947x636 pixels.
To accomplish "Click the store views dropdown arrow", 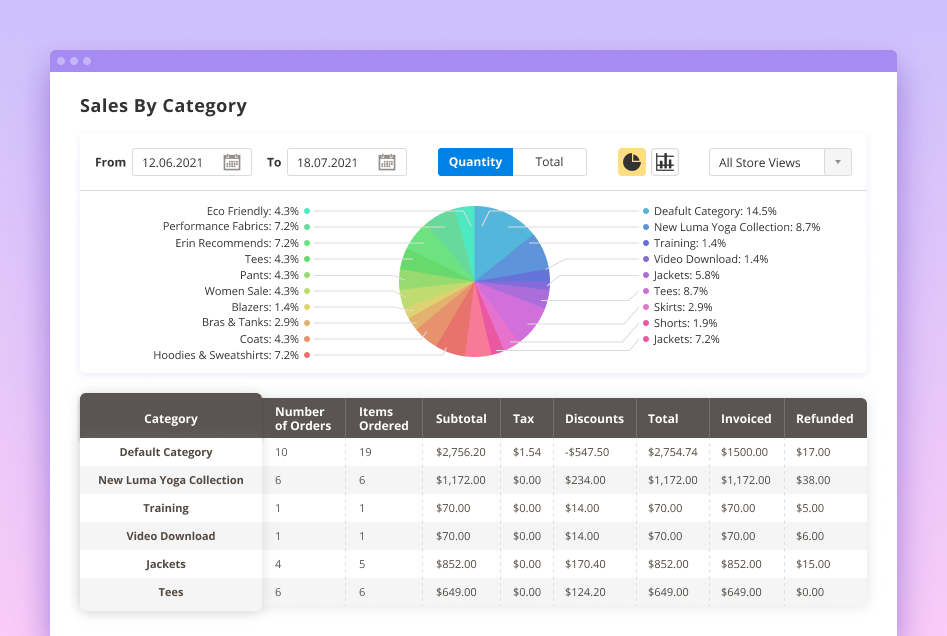I will [837, 162].
